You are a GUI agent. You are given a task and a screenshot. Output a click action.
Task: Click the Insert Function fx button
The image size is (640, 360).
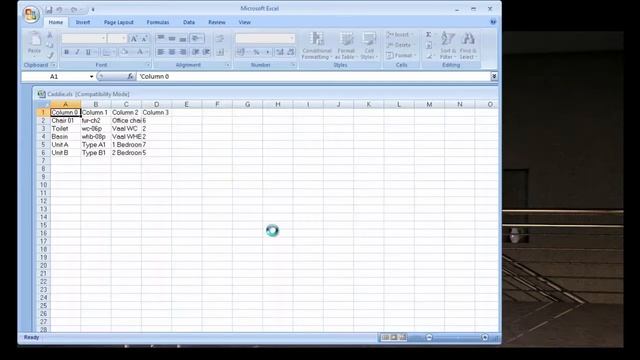130,76
